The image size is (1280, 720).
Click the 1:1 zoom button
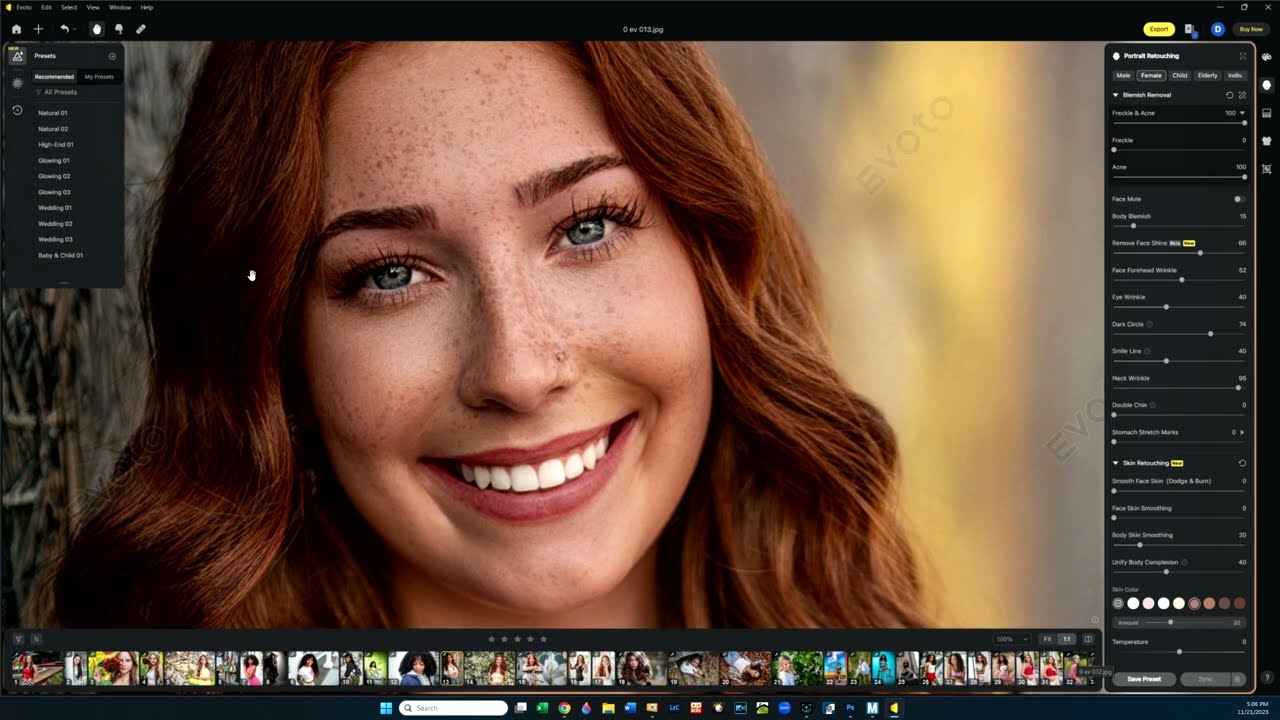pos(1066,639)
